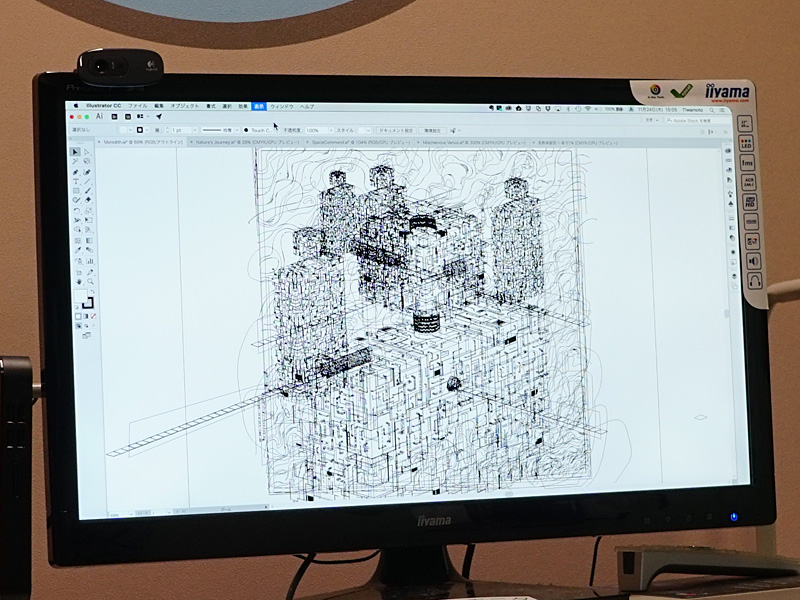Image resolution: width=800 pixels, height=600 pixels.
Task: Click the 環境設定 button
Action: (x=432, y=131)
